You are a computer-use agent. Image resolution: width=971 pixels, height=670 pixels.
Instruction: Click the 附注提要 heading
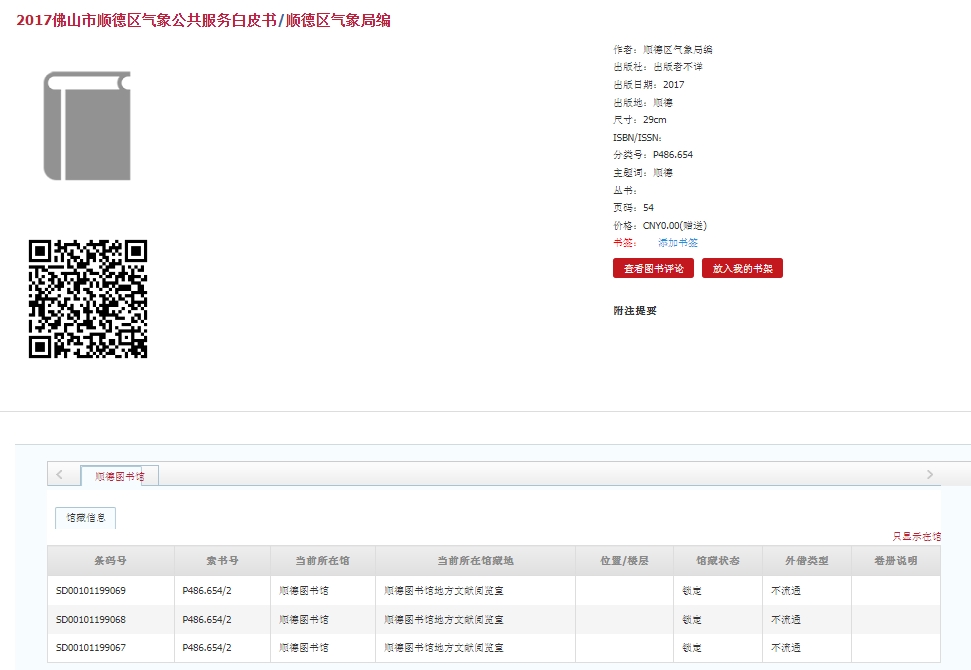click(x=635, y=311)
